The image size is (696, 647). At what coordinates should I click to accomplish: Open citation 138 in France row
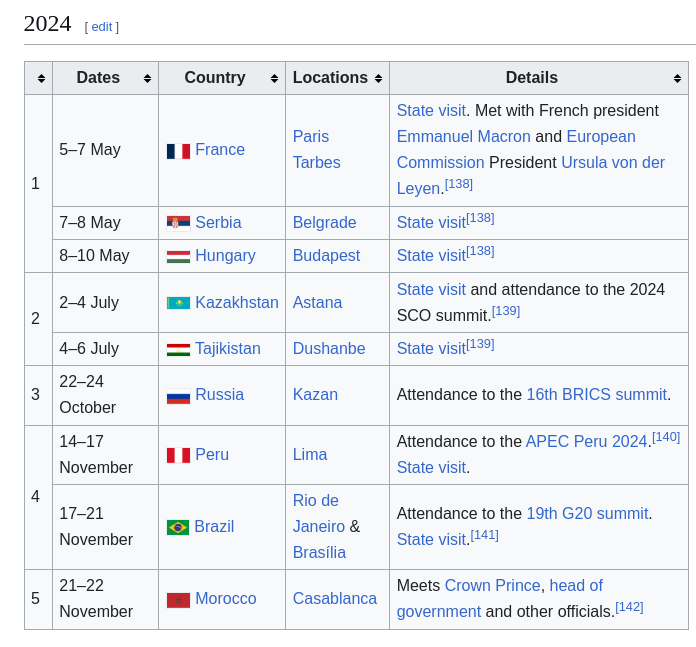click(459, 184)
